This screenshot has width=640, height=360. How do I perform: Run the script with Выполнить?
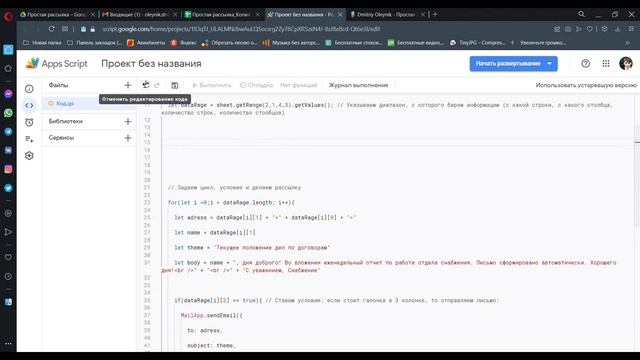[x=211, y=85]
